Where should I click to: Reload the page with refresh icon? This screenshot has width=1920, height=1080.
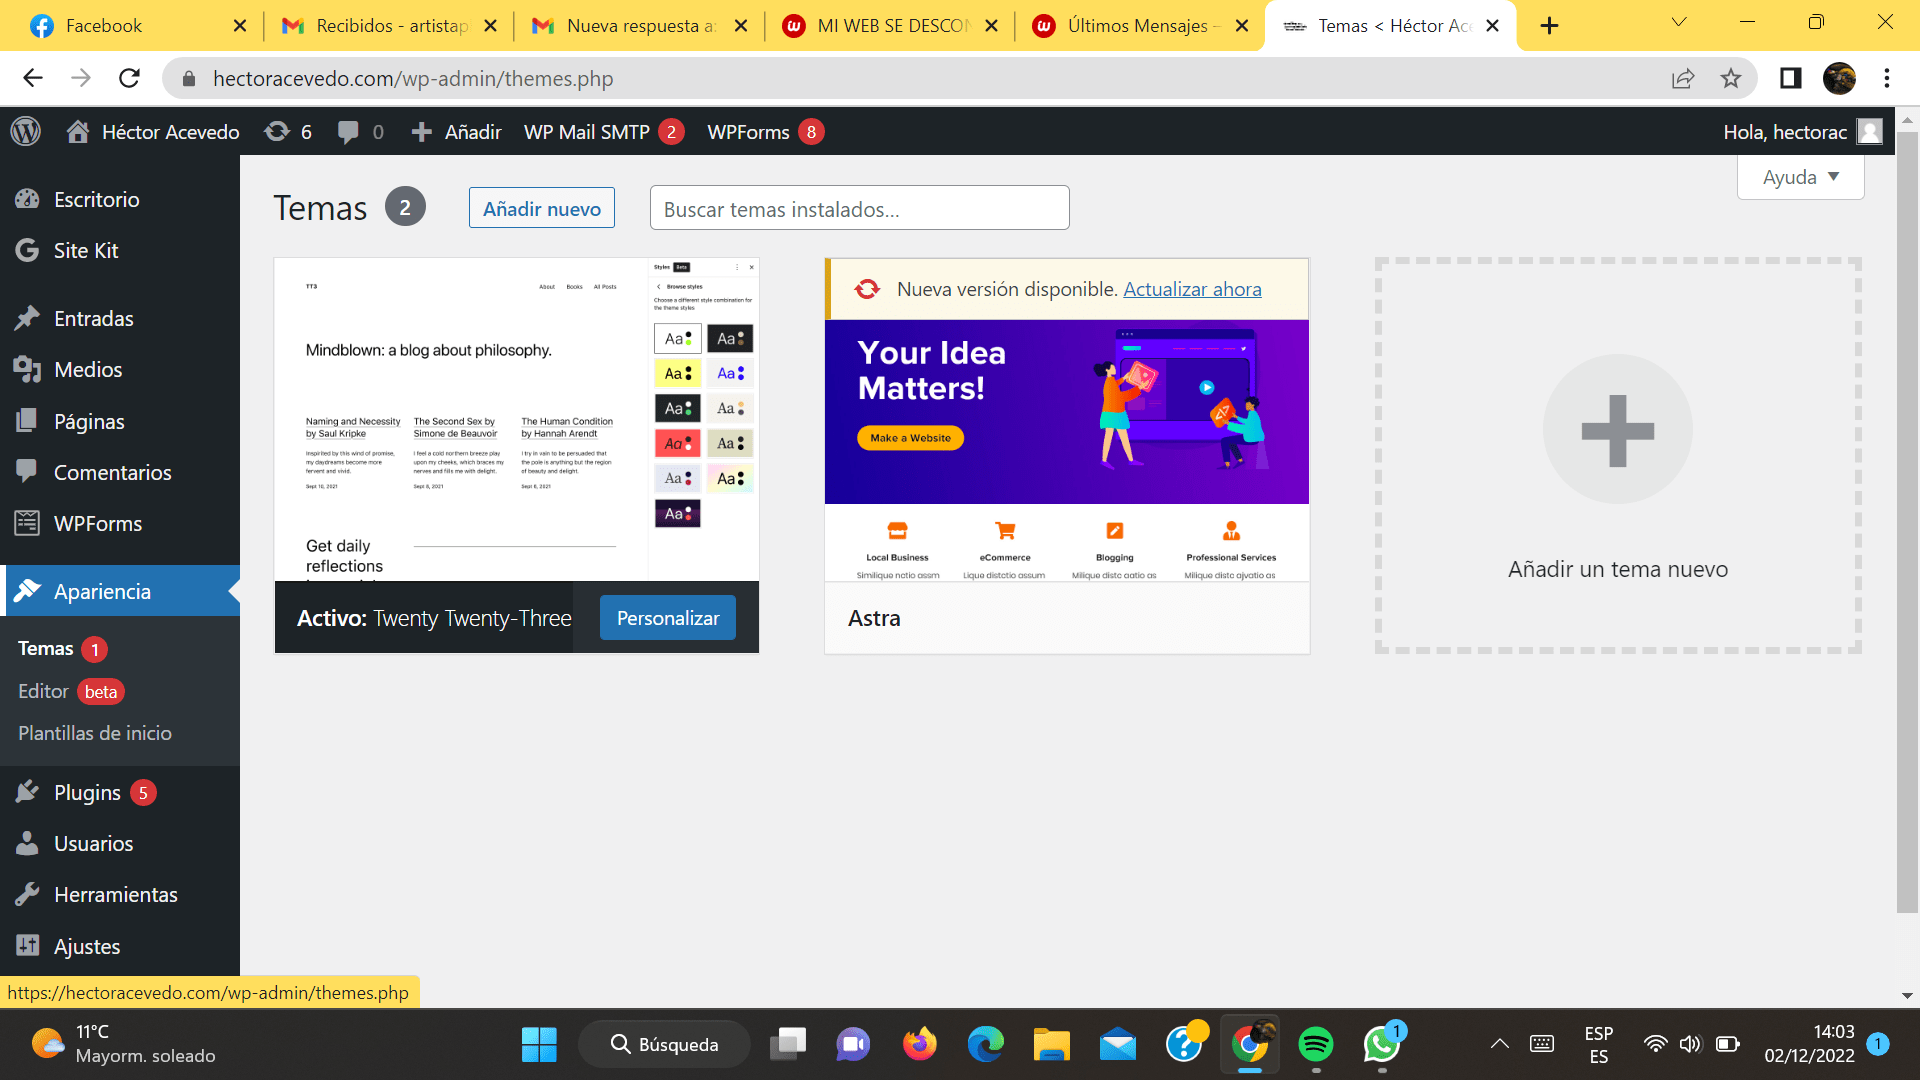[129, 78]
